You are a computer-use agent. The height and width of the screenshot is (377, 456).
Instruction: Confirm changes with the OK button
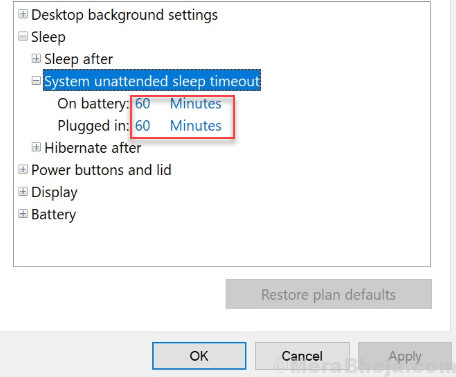(x=199, y=356)
